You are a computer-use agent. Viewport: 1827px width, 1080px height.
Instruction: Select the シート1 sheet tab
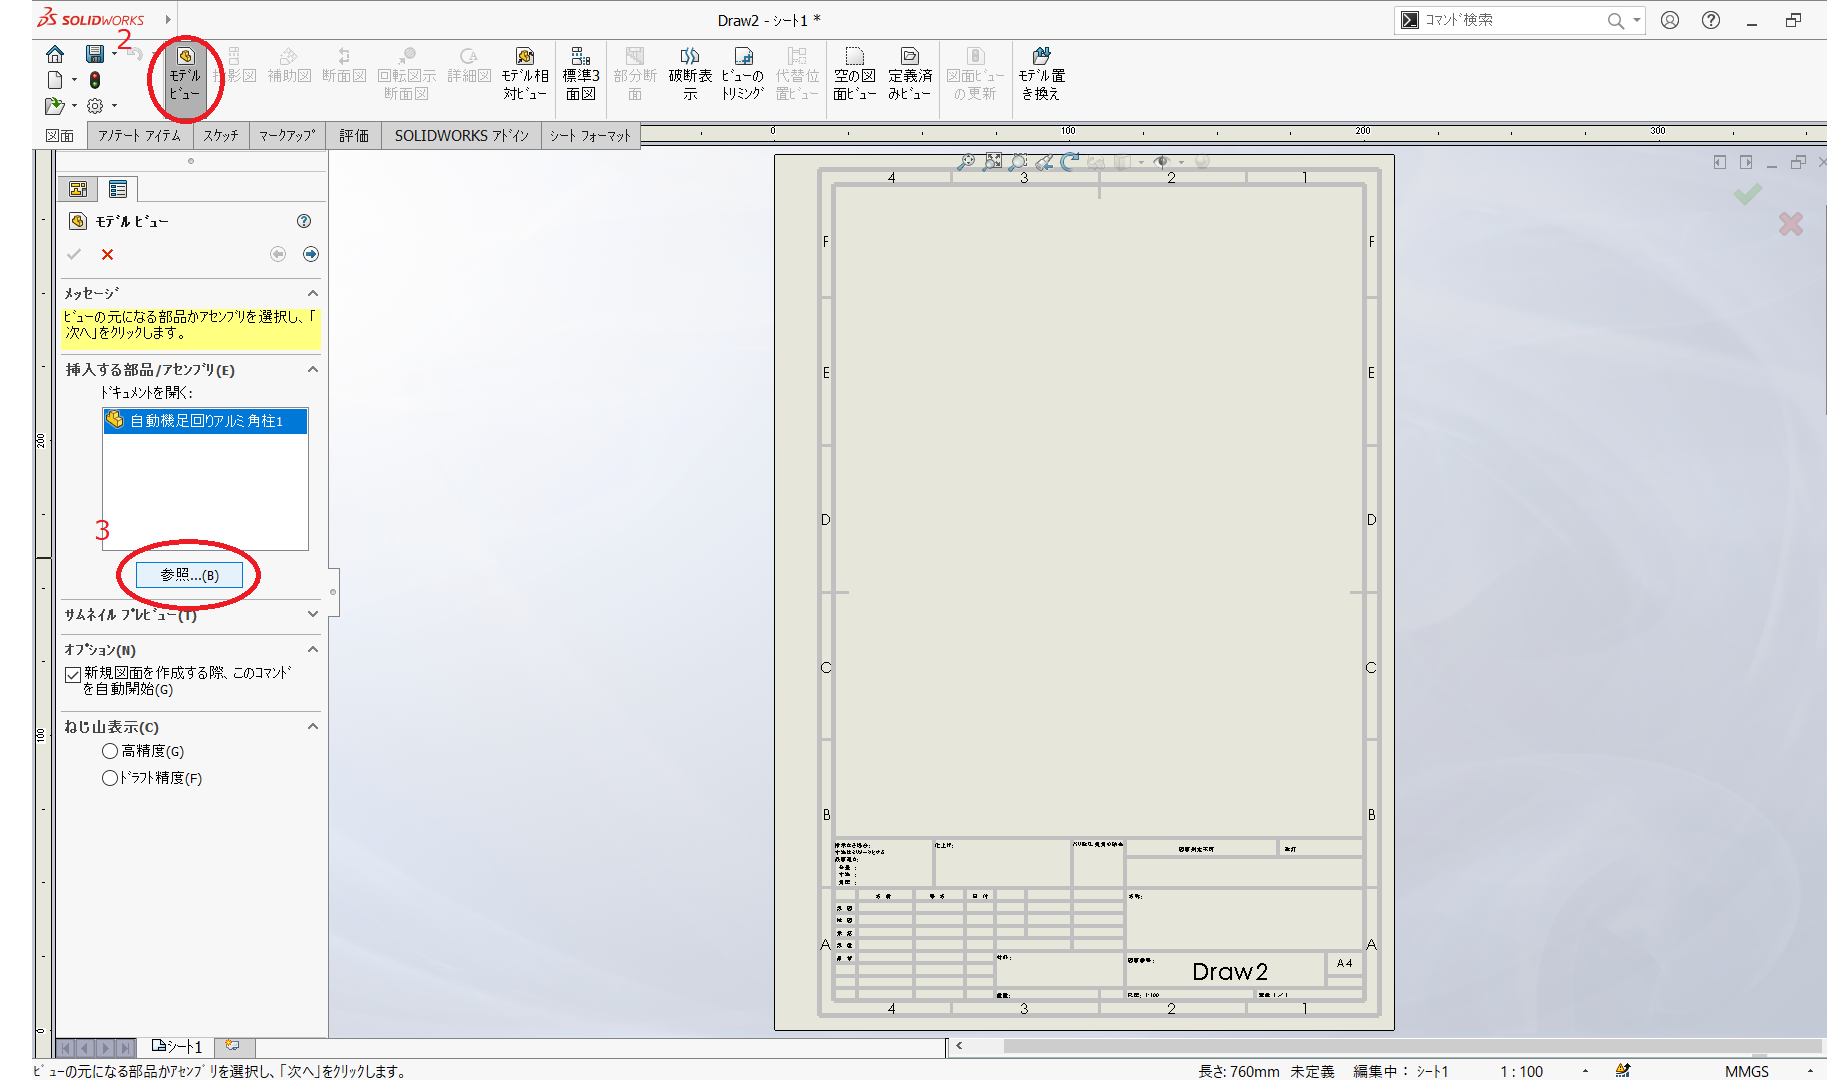(x=177, y=1046)
